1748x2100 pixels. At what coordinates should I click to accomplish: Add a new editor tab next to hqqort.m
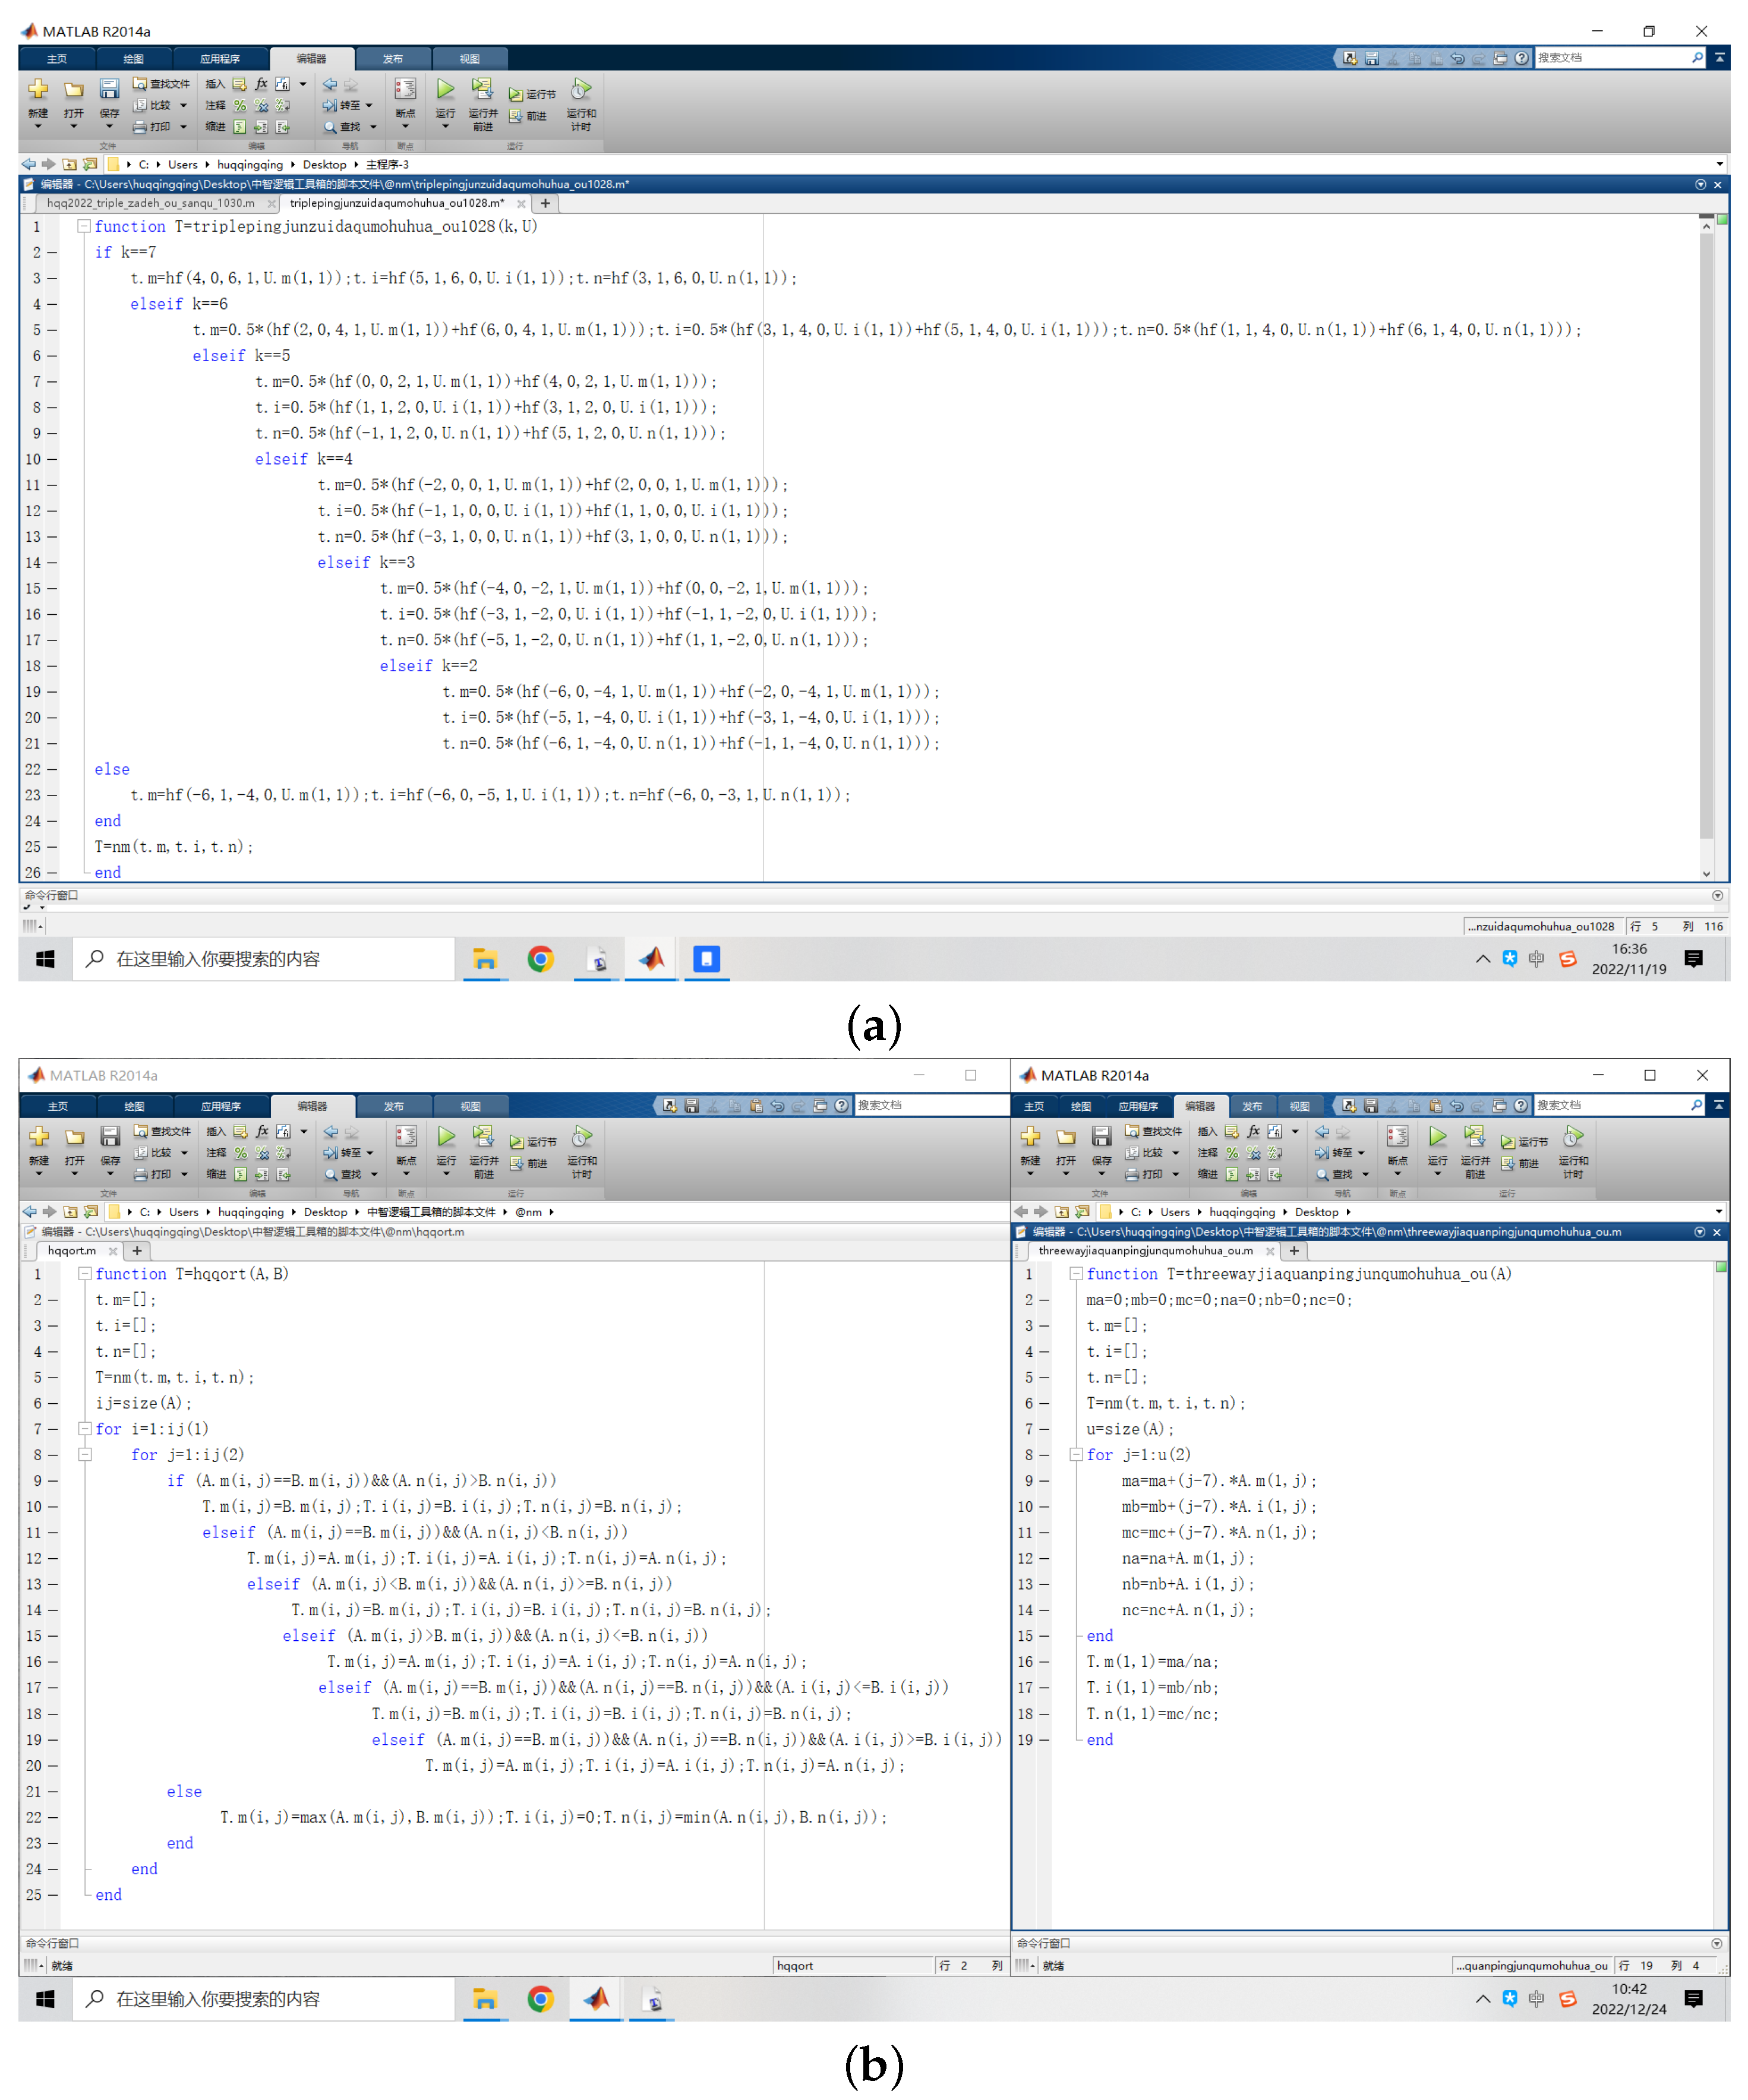[x=137, y=1251]
